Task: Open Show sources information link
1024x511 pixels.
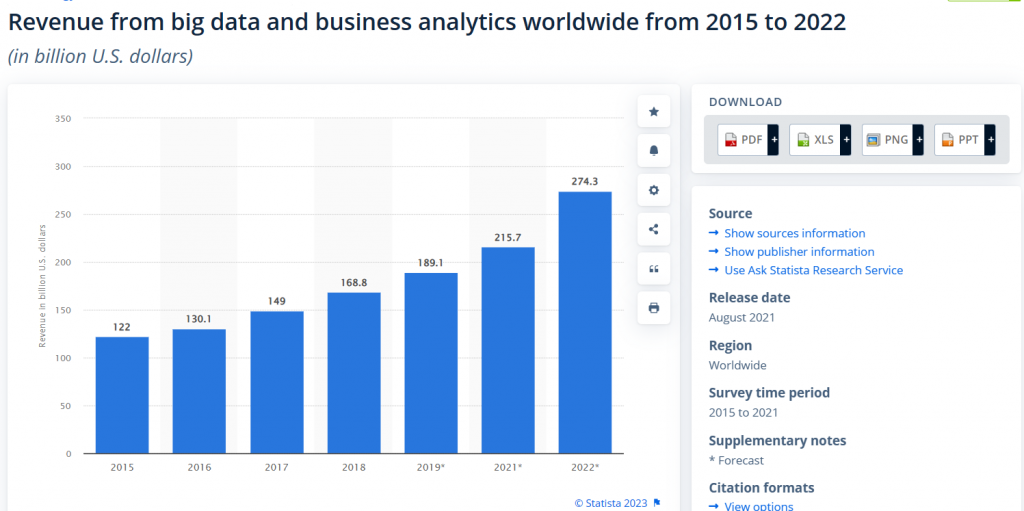Action: (x=794, y=233)
